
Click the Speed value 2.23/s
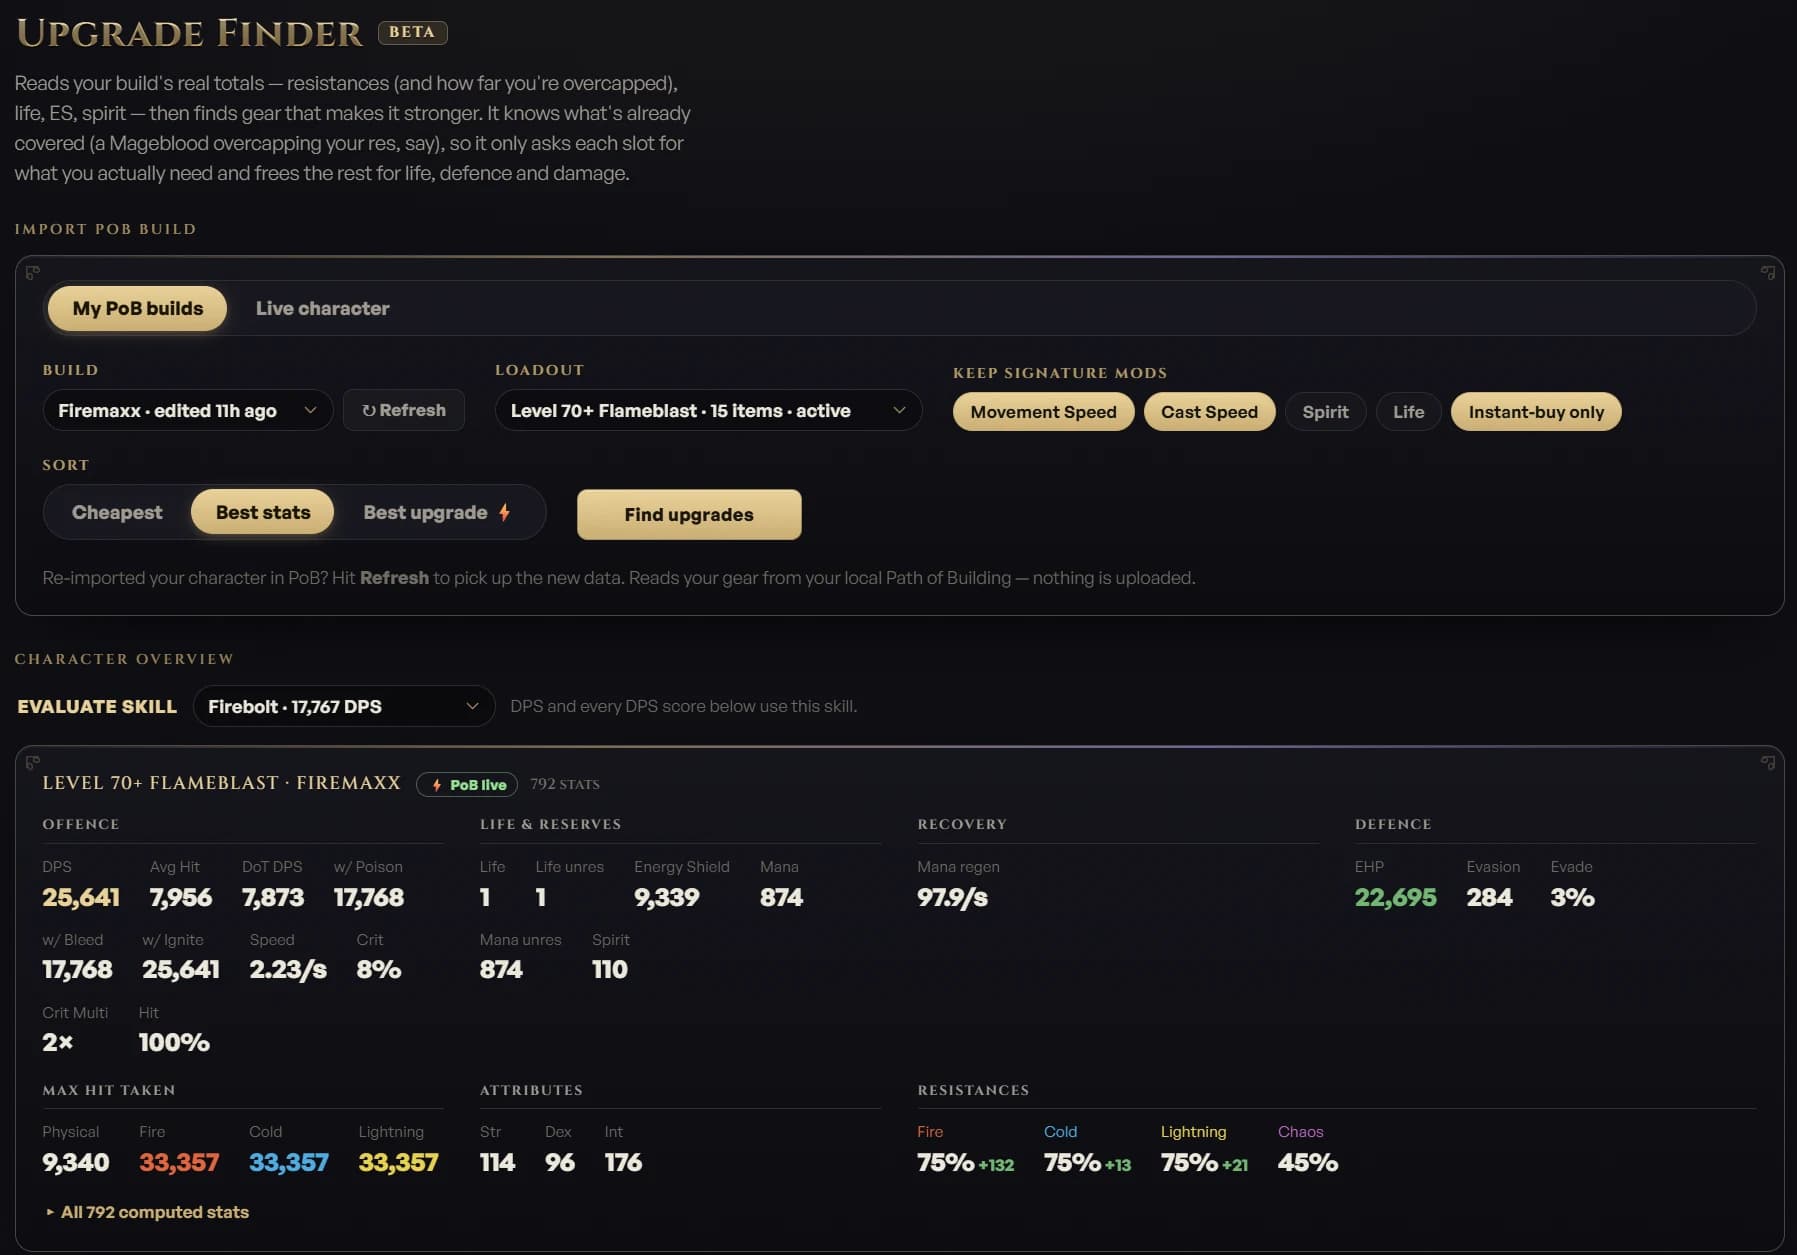[288, 969]
